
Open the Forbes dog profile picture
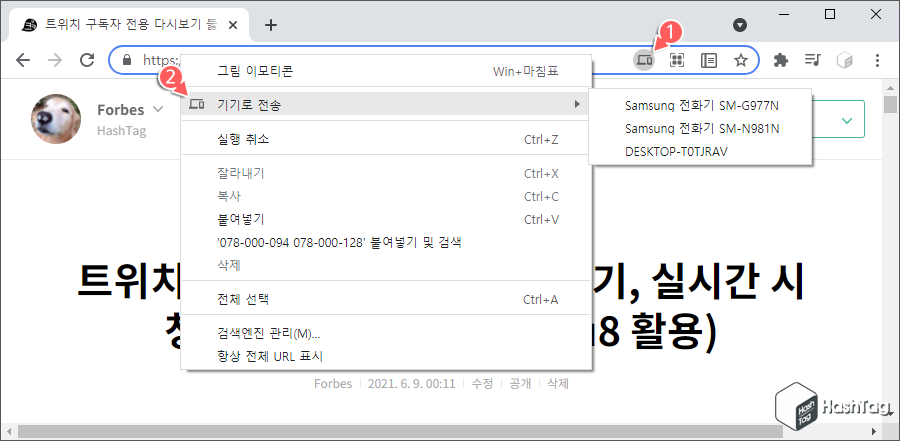(x=56, y=119)
